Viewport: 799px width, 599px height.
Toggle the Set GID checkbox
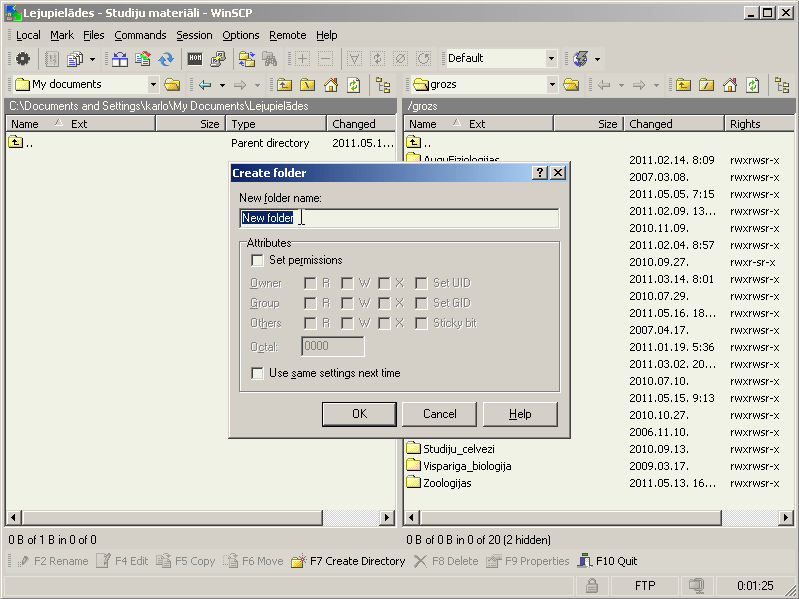[x=421, y=303]
